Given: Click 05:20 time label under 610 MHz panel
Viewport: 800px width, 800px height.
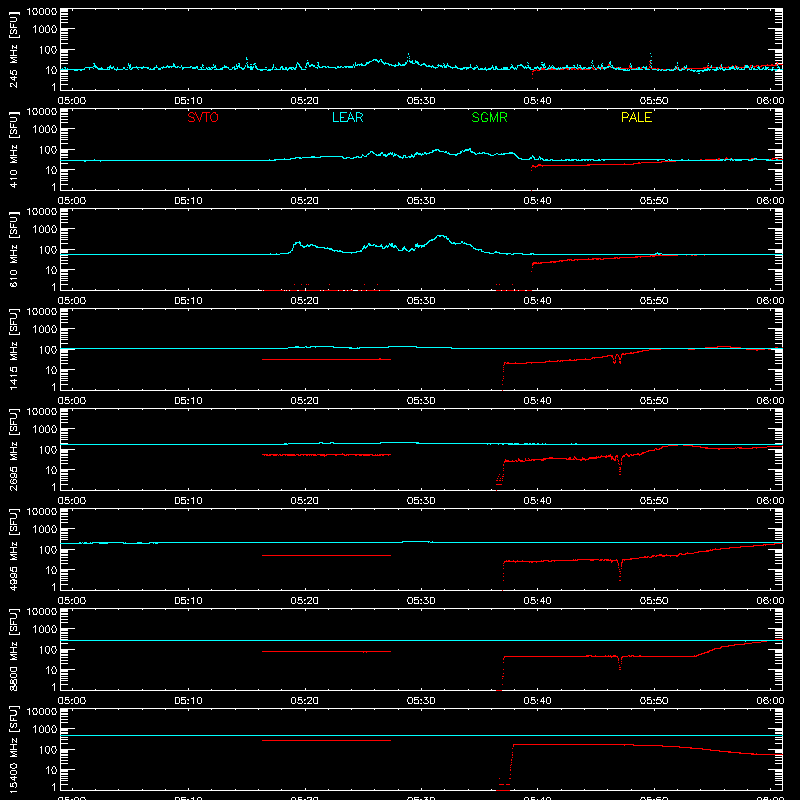Looking at the screenshot, I should click(305, 301).
